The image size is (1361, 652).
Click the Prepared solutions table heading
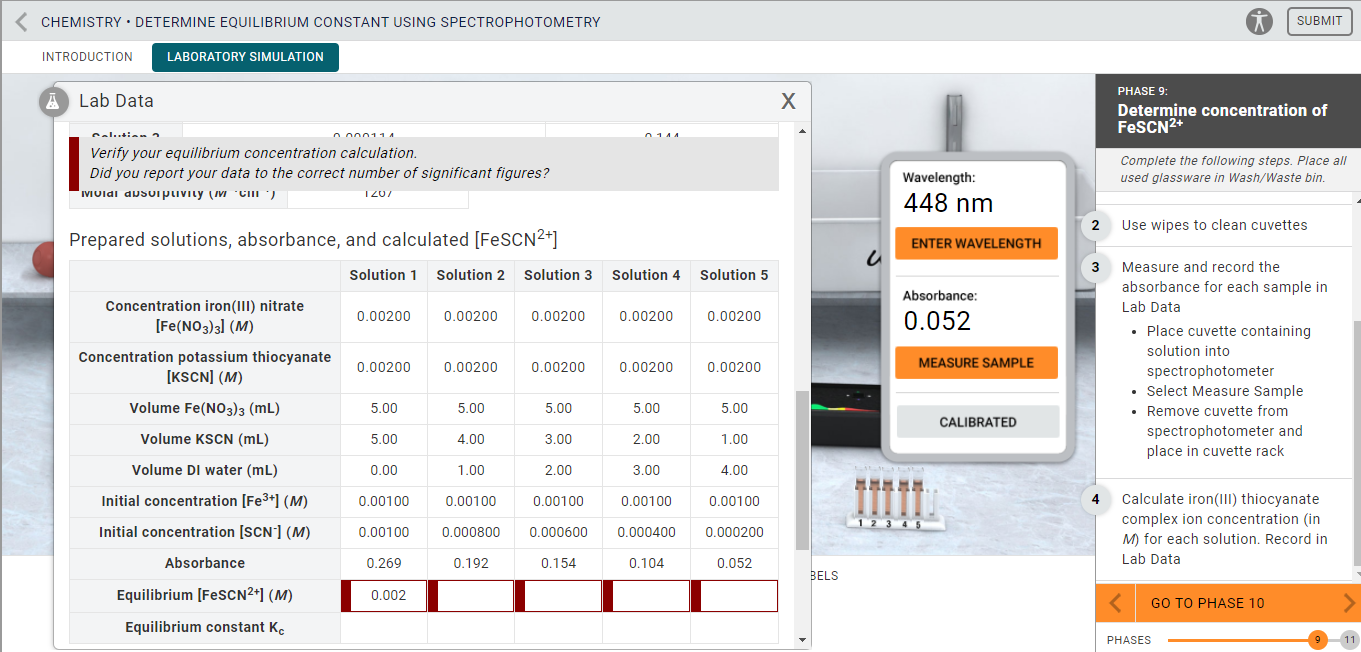point(313,239)
